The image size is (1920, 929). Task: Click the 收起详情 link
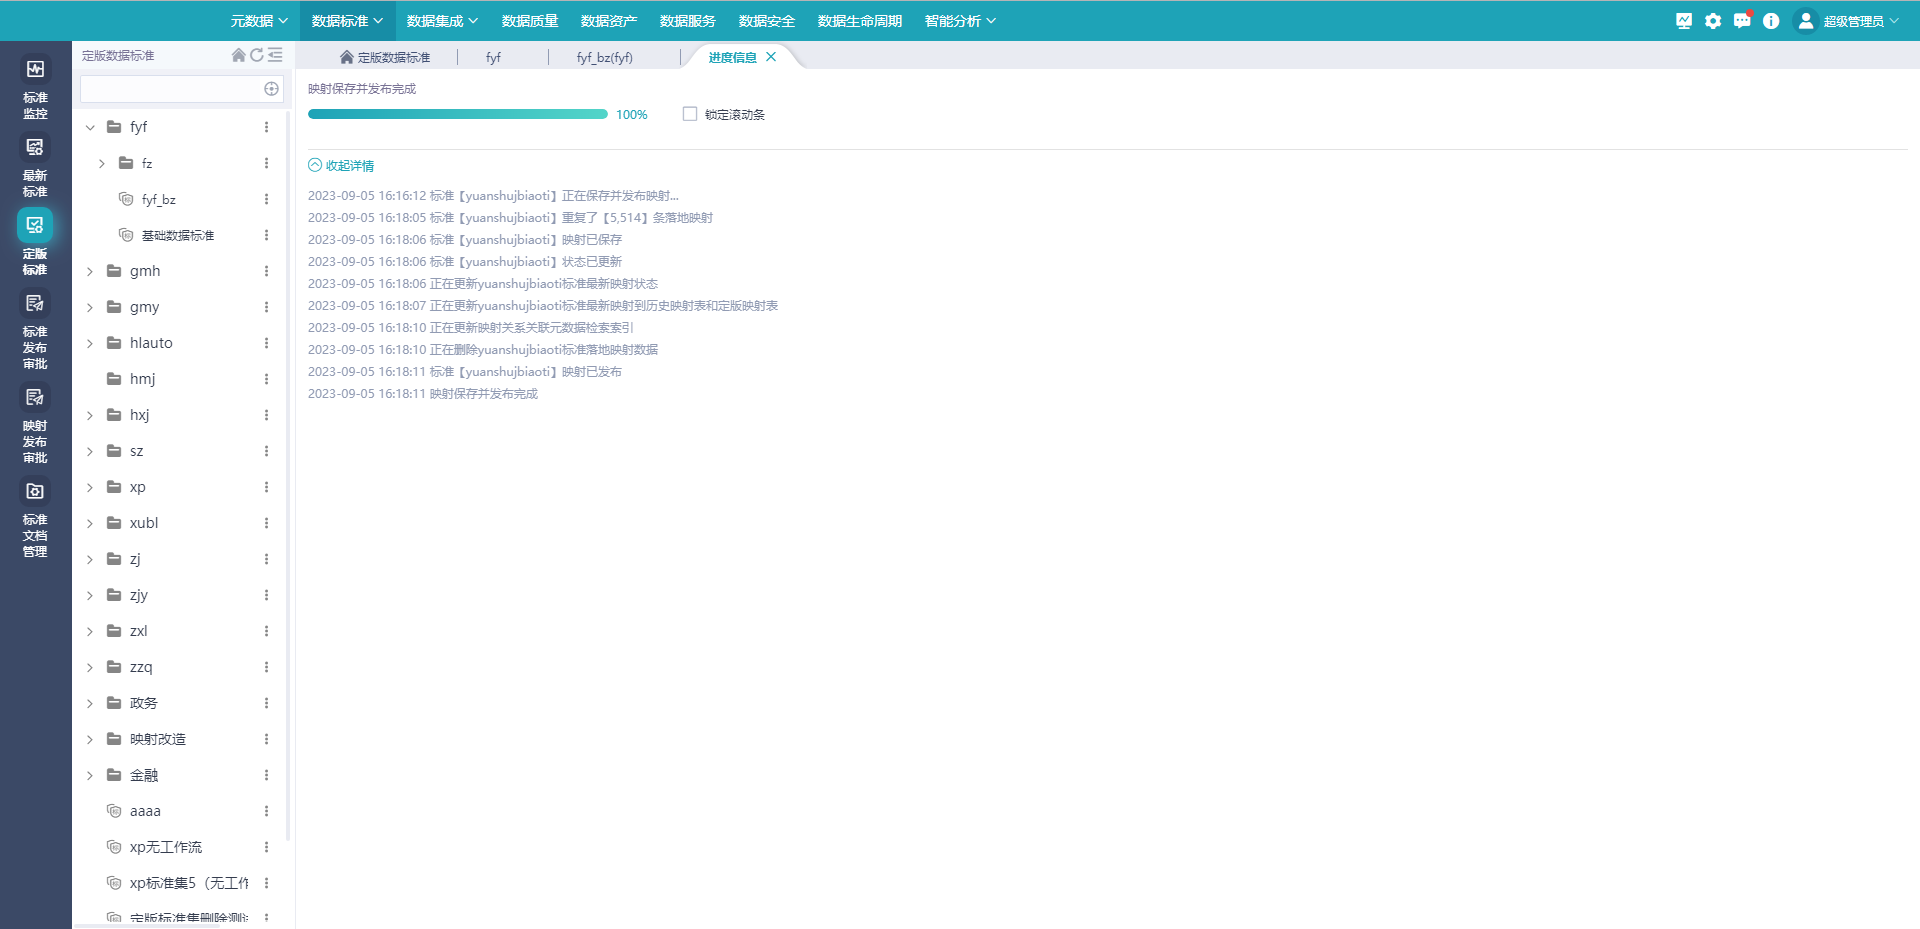(342, 166)
